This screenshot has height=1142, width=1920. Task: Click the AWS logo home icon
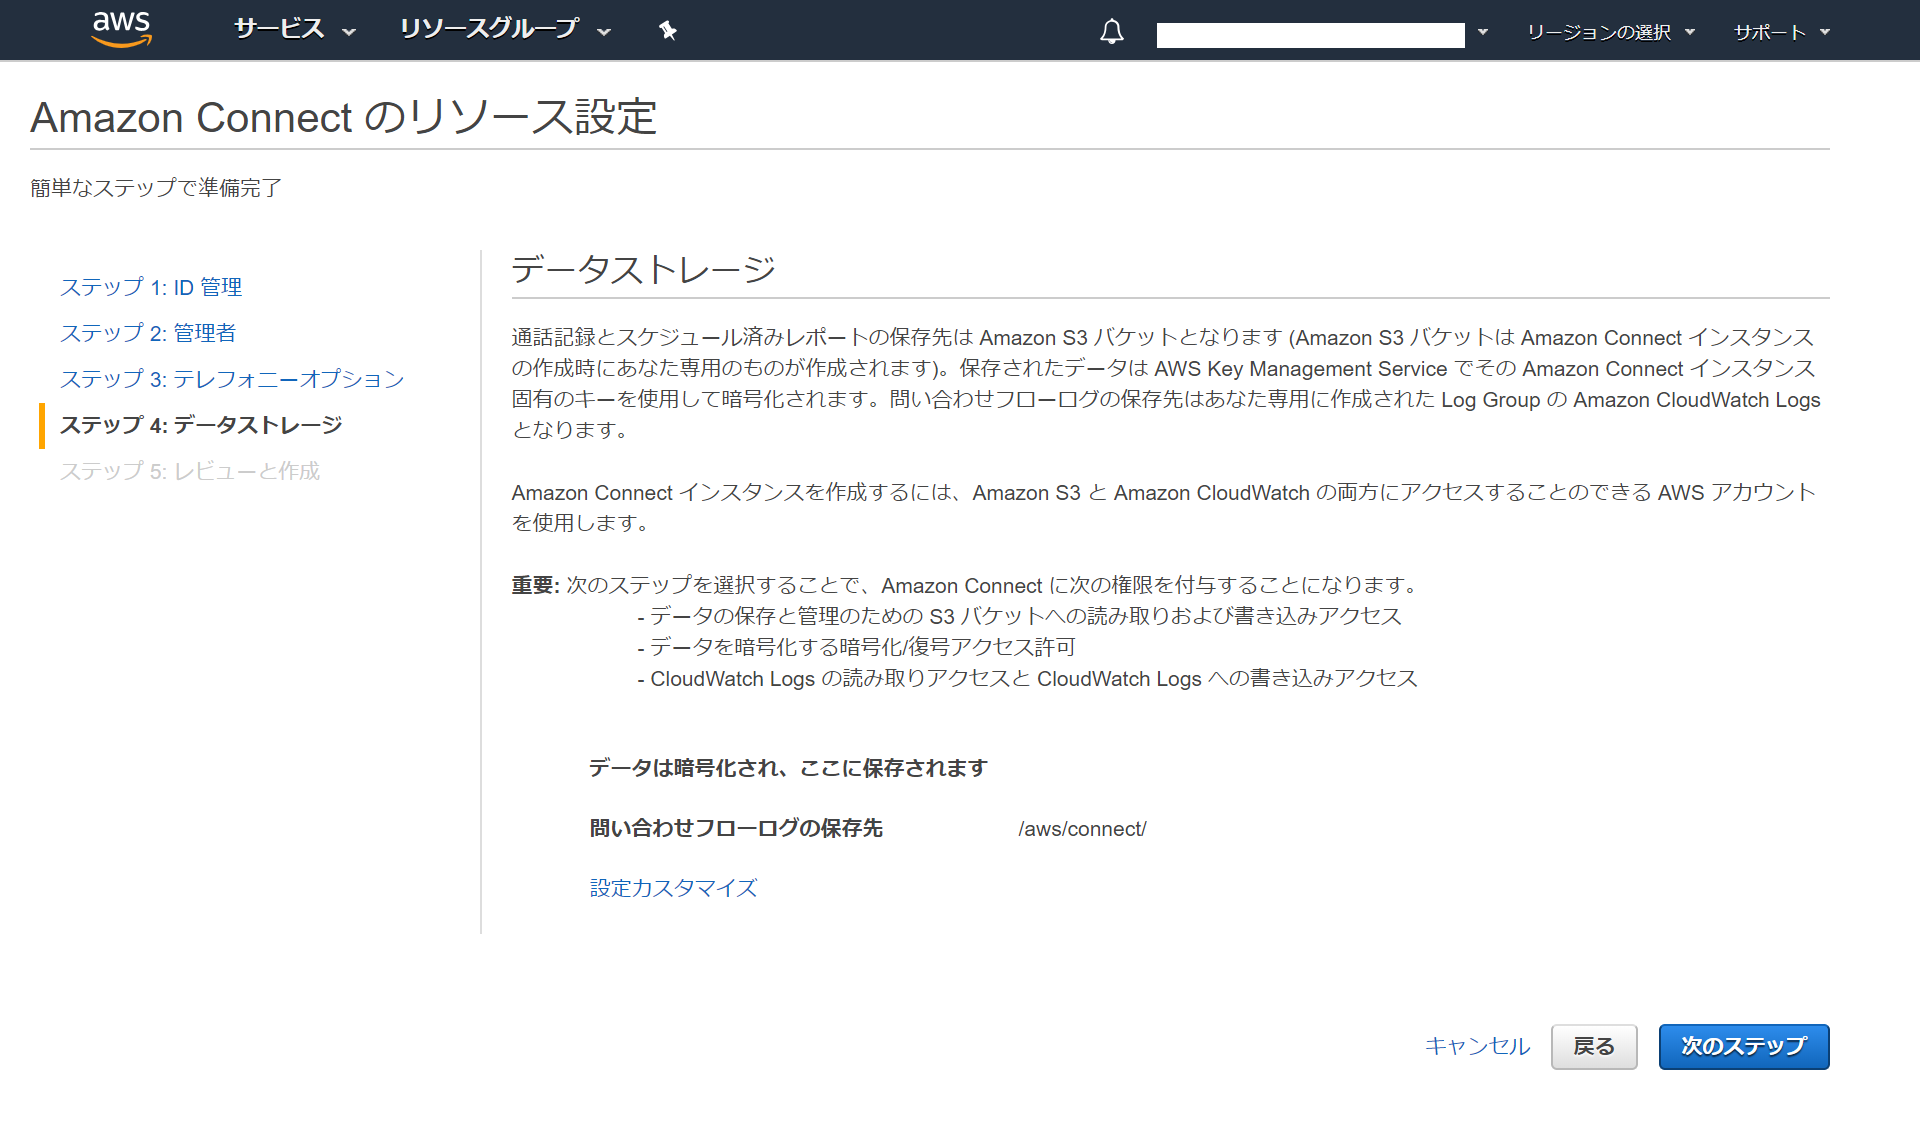tap(121, 30)
